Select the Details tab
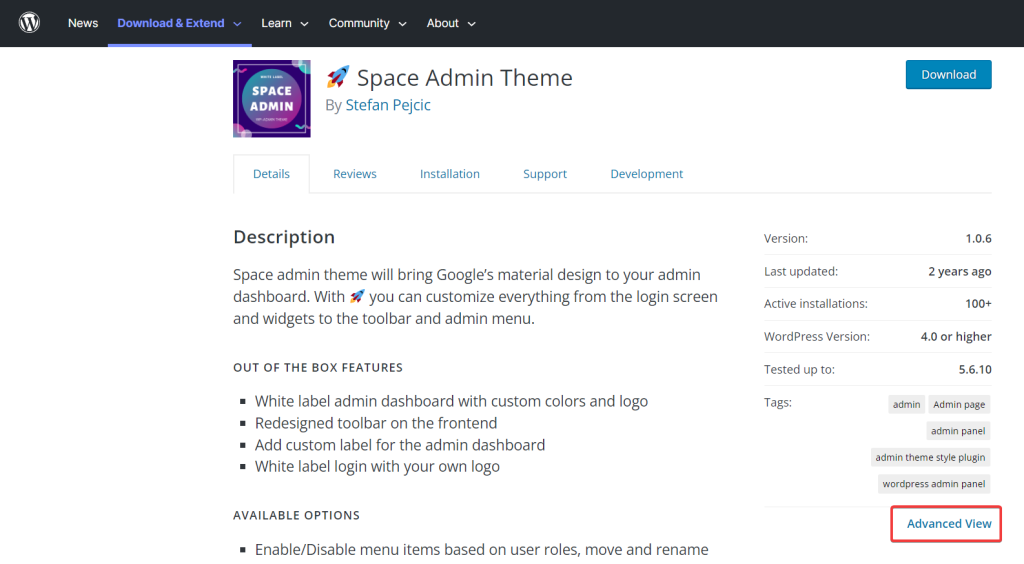 (271, 174)
